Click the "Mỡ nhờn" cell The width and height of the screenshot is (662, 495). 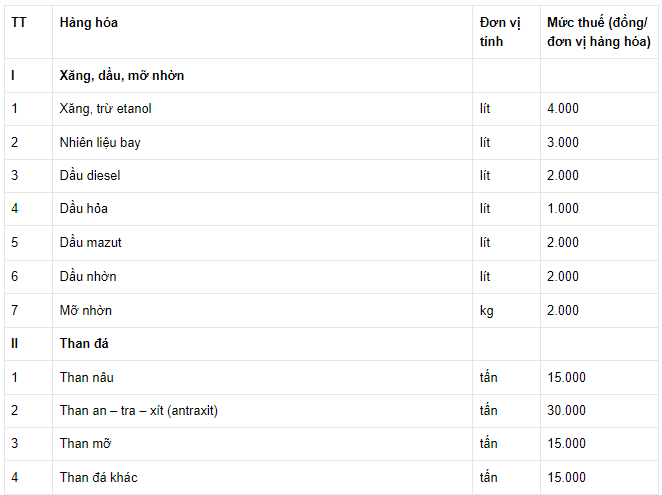tap(85, 310)
